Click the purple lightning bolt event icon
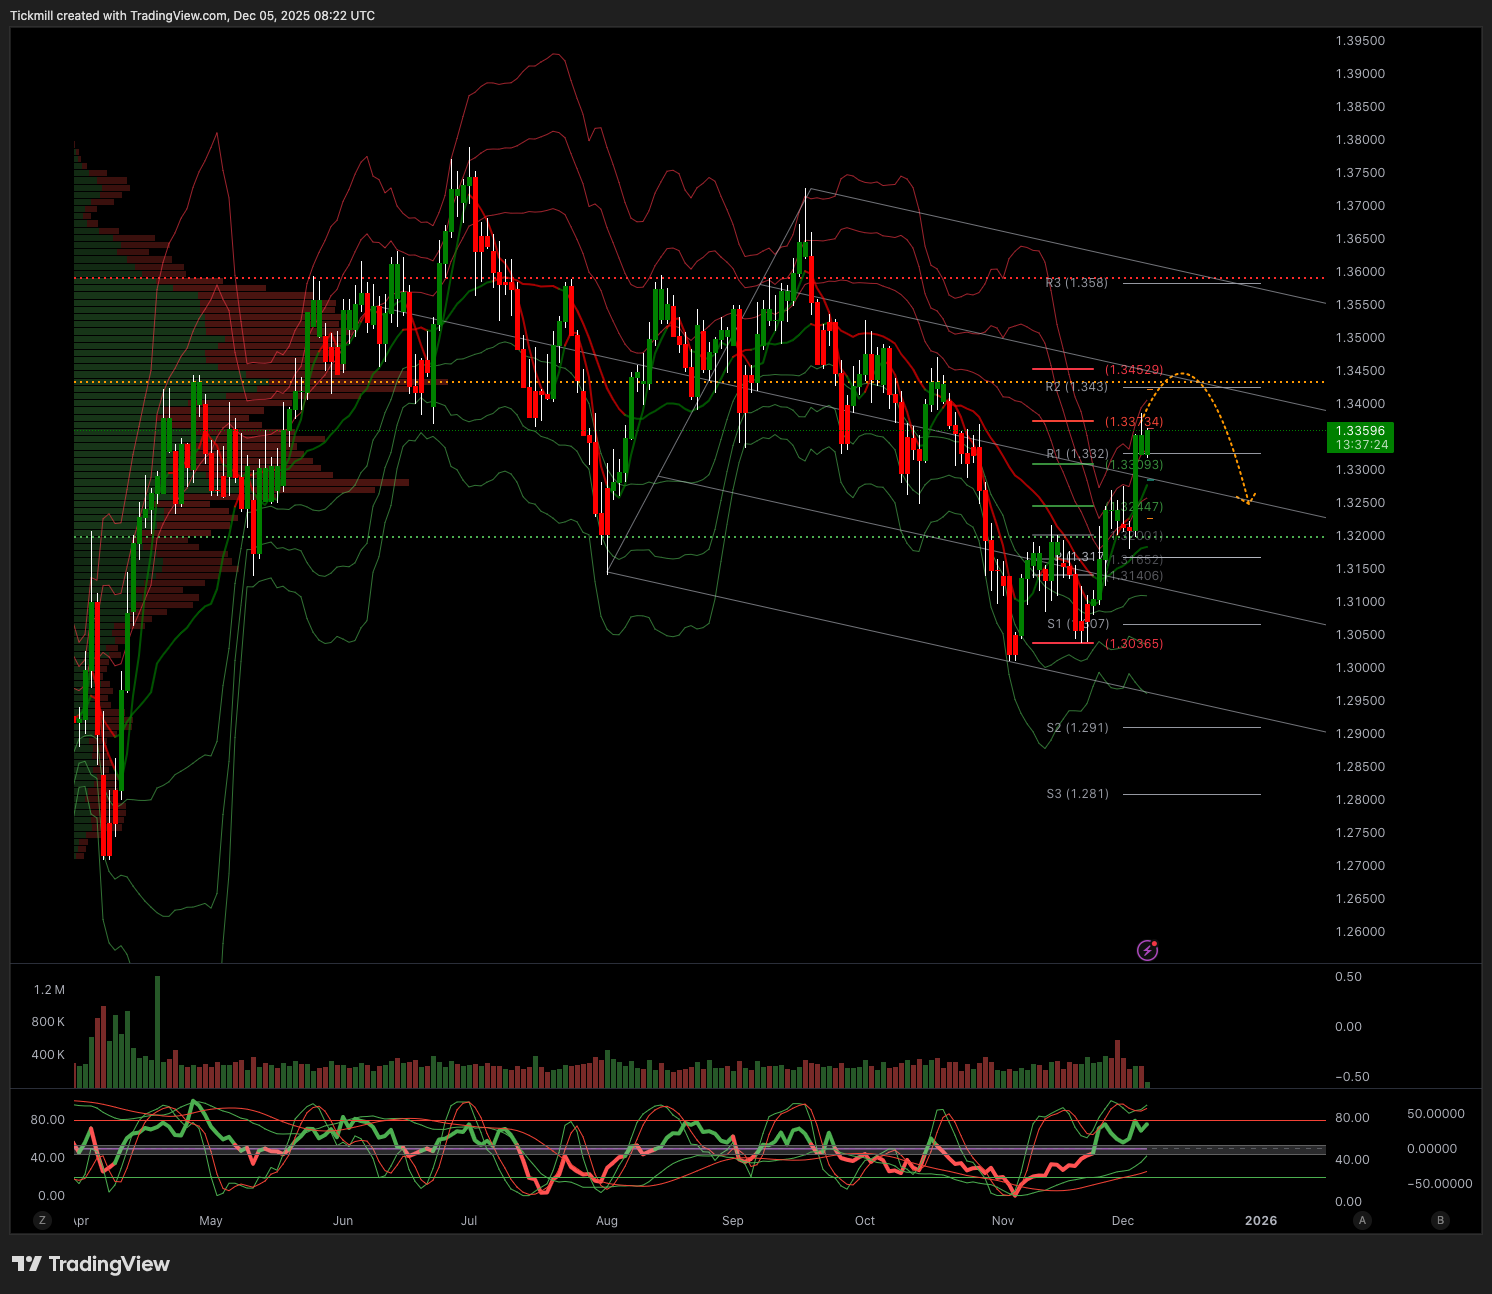This screenshot has height=1294, width=1492. tap(1147, 950)
